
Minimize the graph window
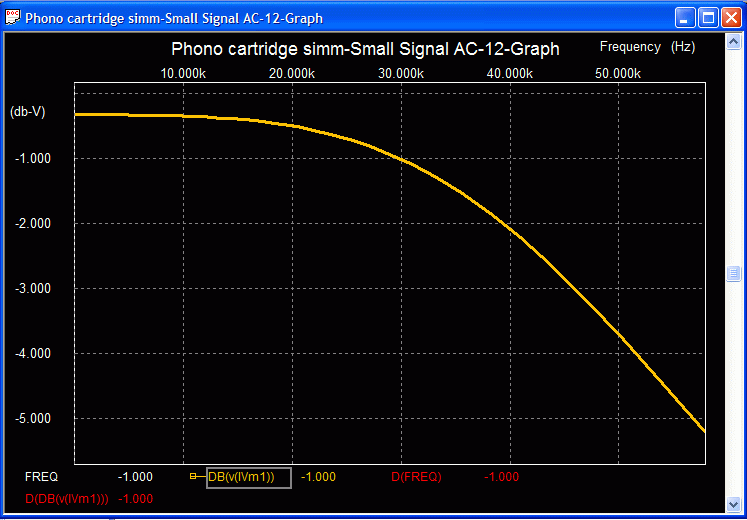click(x=686, y=18)
